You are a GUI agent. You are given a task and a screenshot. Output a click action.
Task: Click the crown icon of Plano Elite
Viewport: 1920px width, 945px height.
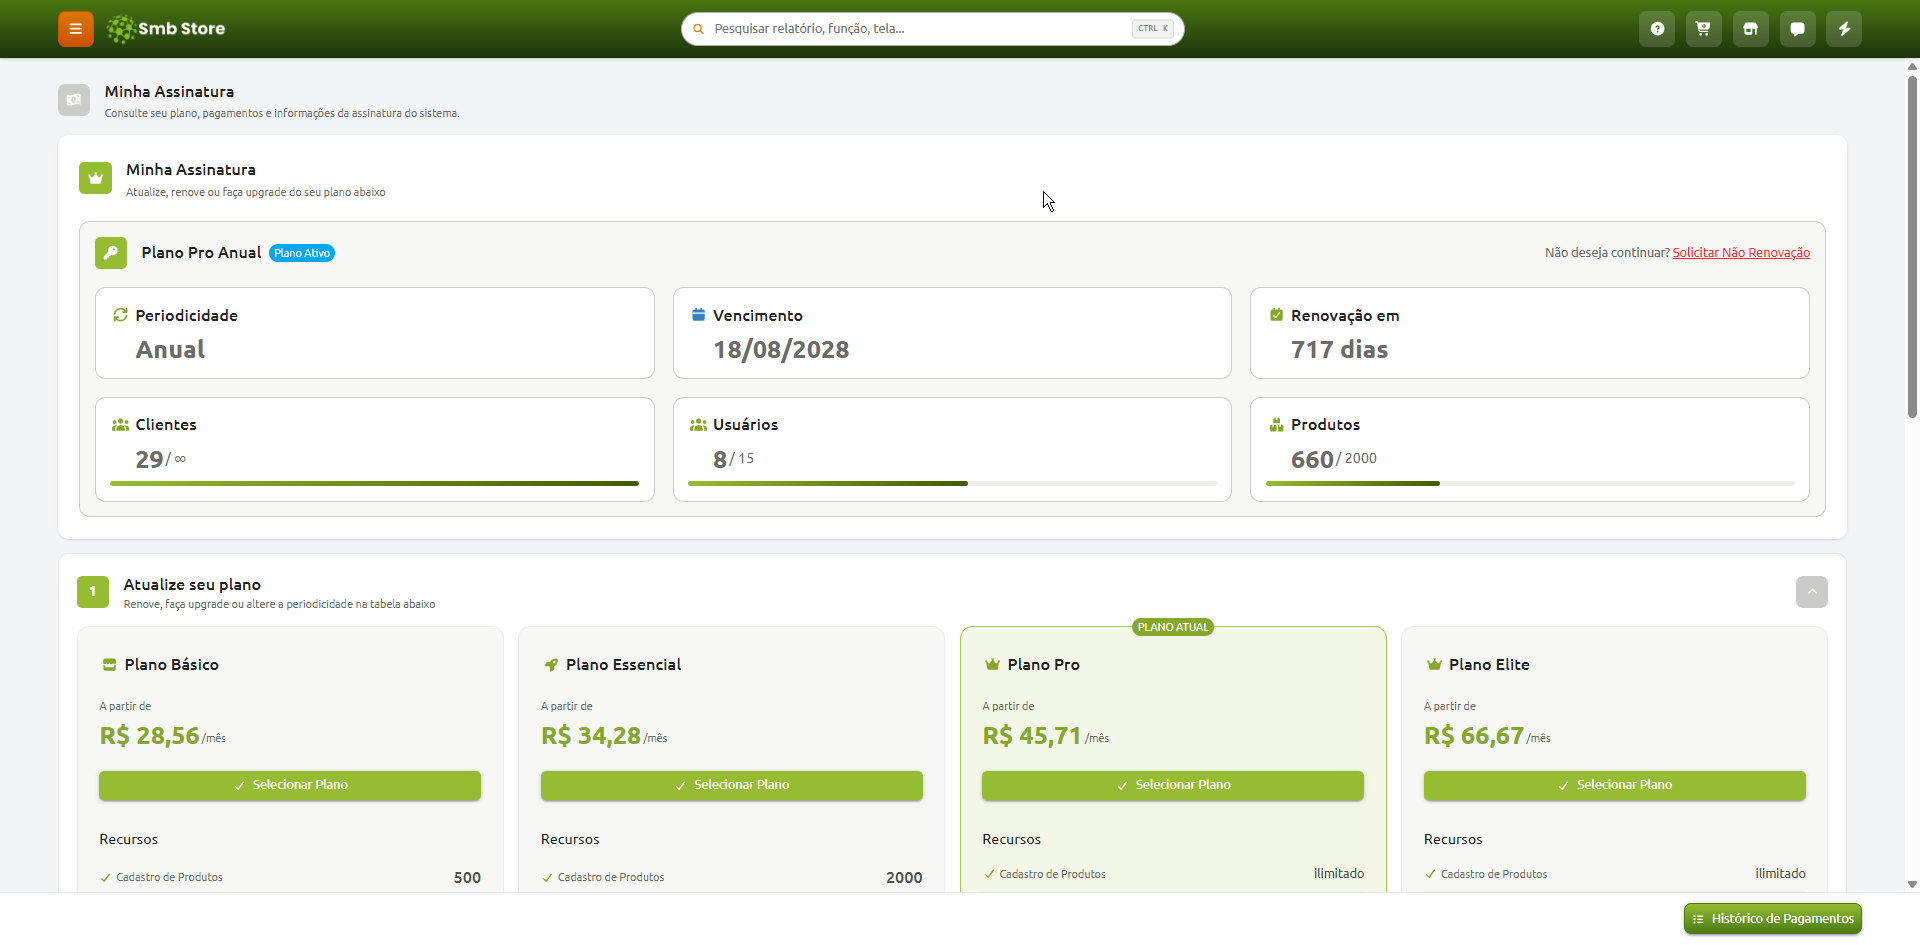click(x=1434, y=665)
